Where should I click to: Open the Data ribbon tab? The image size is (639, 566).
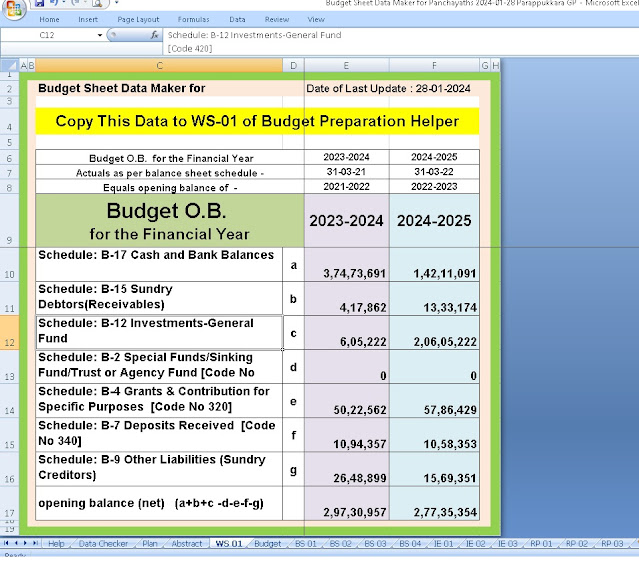[237, 19]
